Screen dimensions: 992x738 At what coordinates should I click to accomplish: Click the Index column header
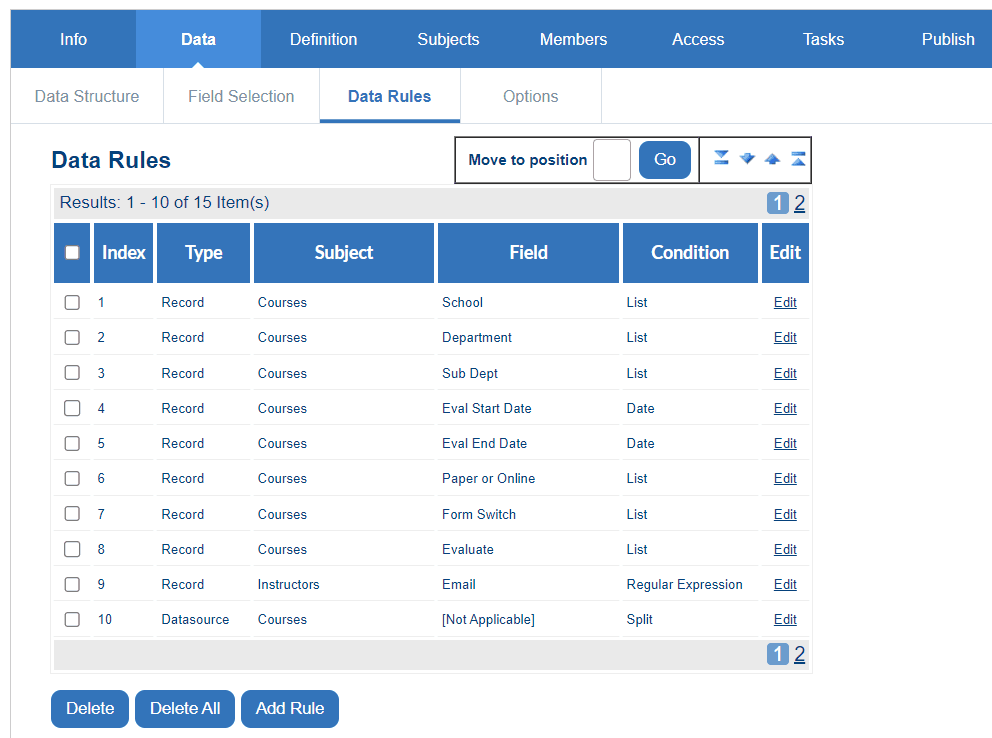(x=123, y=252)
